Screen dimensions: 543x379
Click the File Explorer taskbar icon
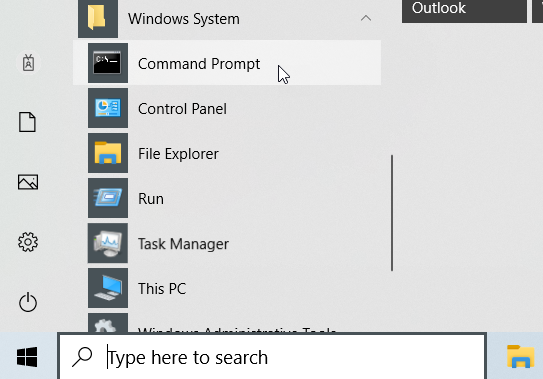[520, 356]
